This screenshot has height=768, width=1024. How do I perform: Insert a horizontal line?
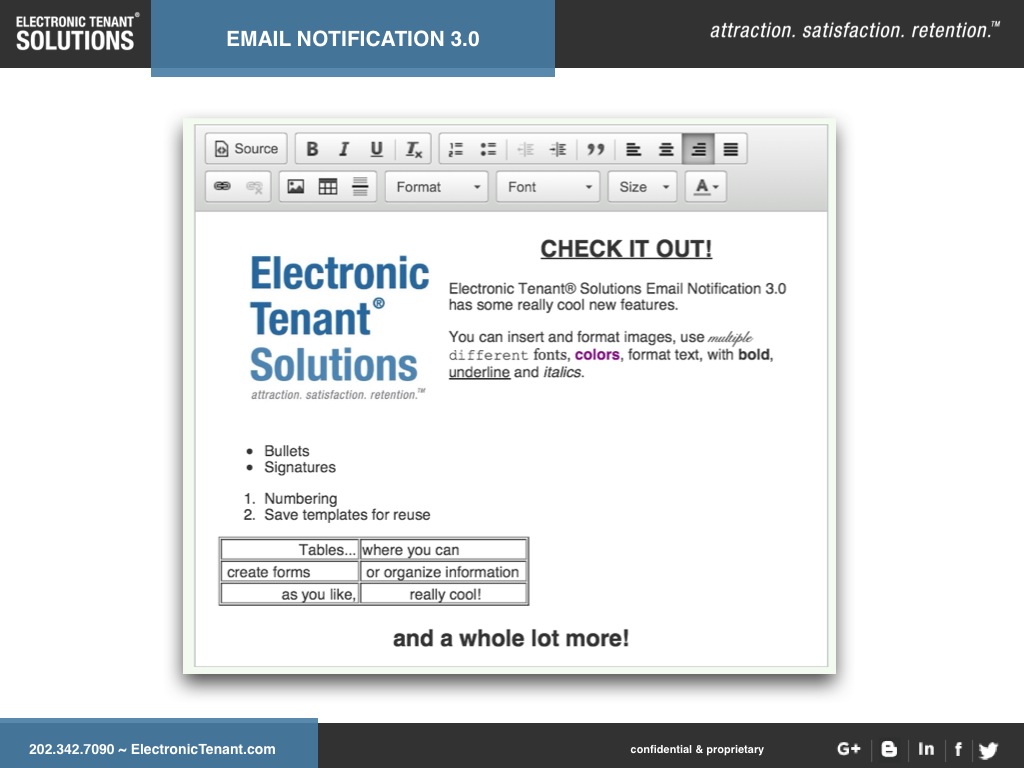point(360,187)
